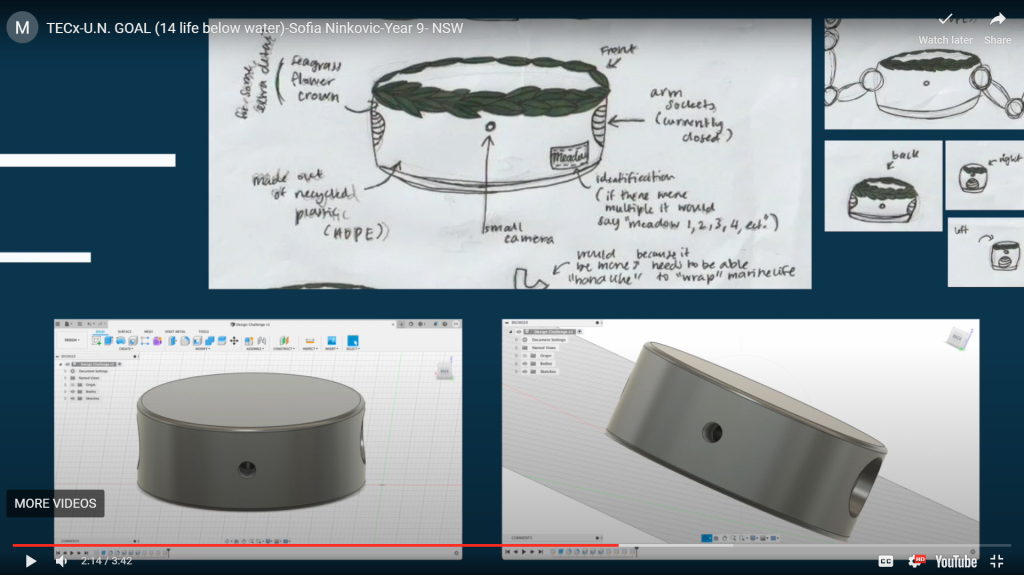1024x575 pixels.
Task: Select the Measure tool in left Fusion window
Action: pos(310,340)
